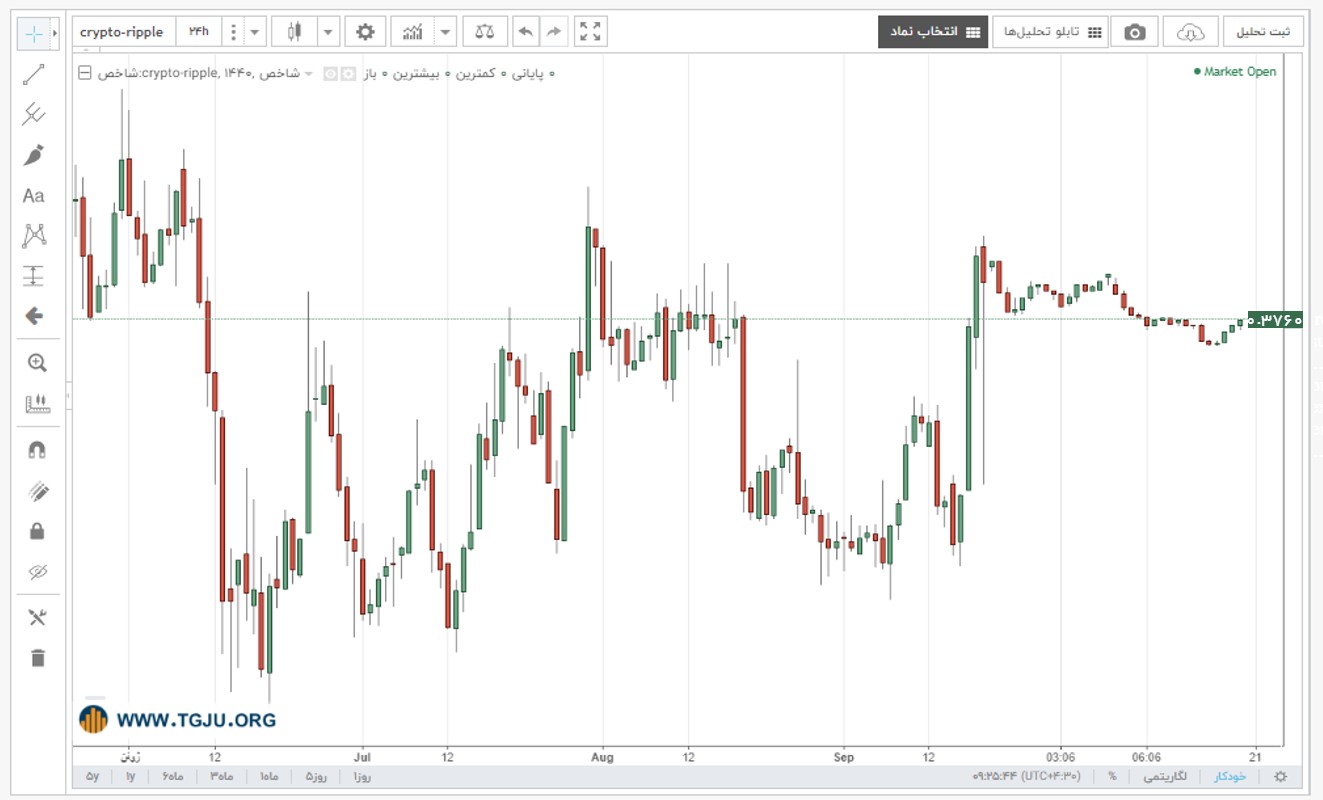Activate the brush drawing tool
The width and height of the screenshot is (1323, 800).
[34, 155]
